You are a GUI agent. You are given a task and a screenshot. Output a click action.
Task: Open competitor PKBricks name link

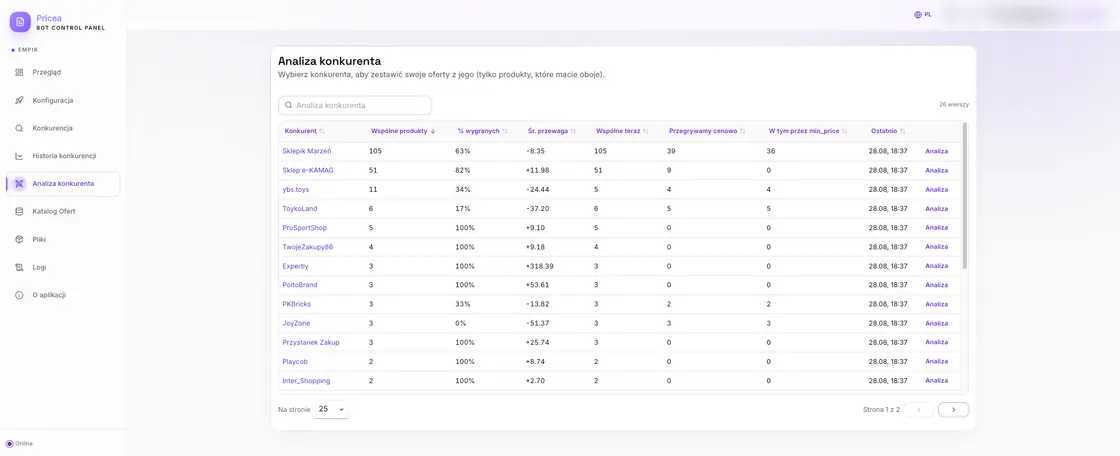[296, 304]
